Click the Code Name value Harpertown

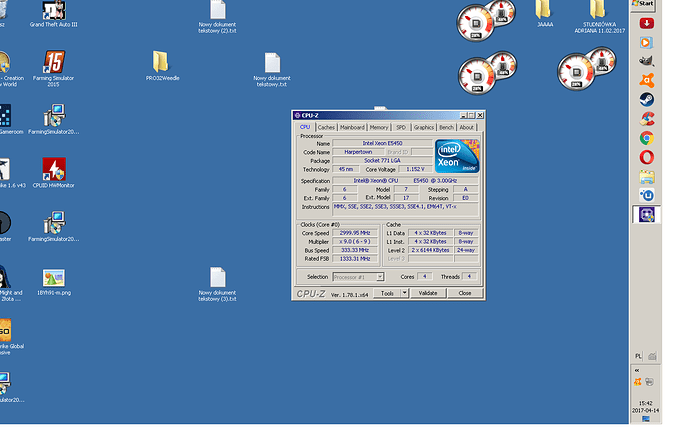358,152
